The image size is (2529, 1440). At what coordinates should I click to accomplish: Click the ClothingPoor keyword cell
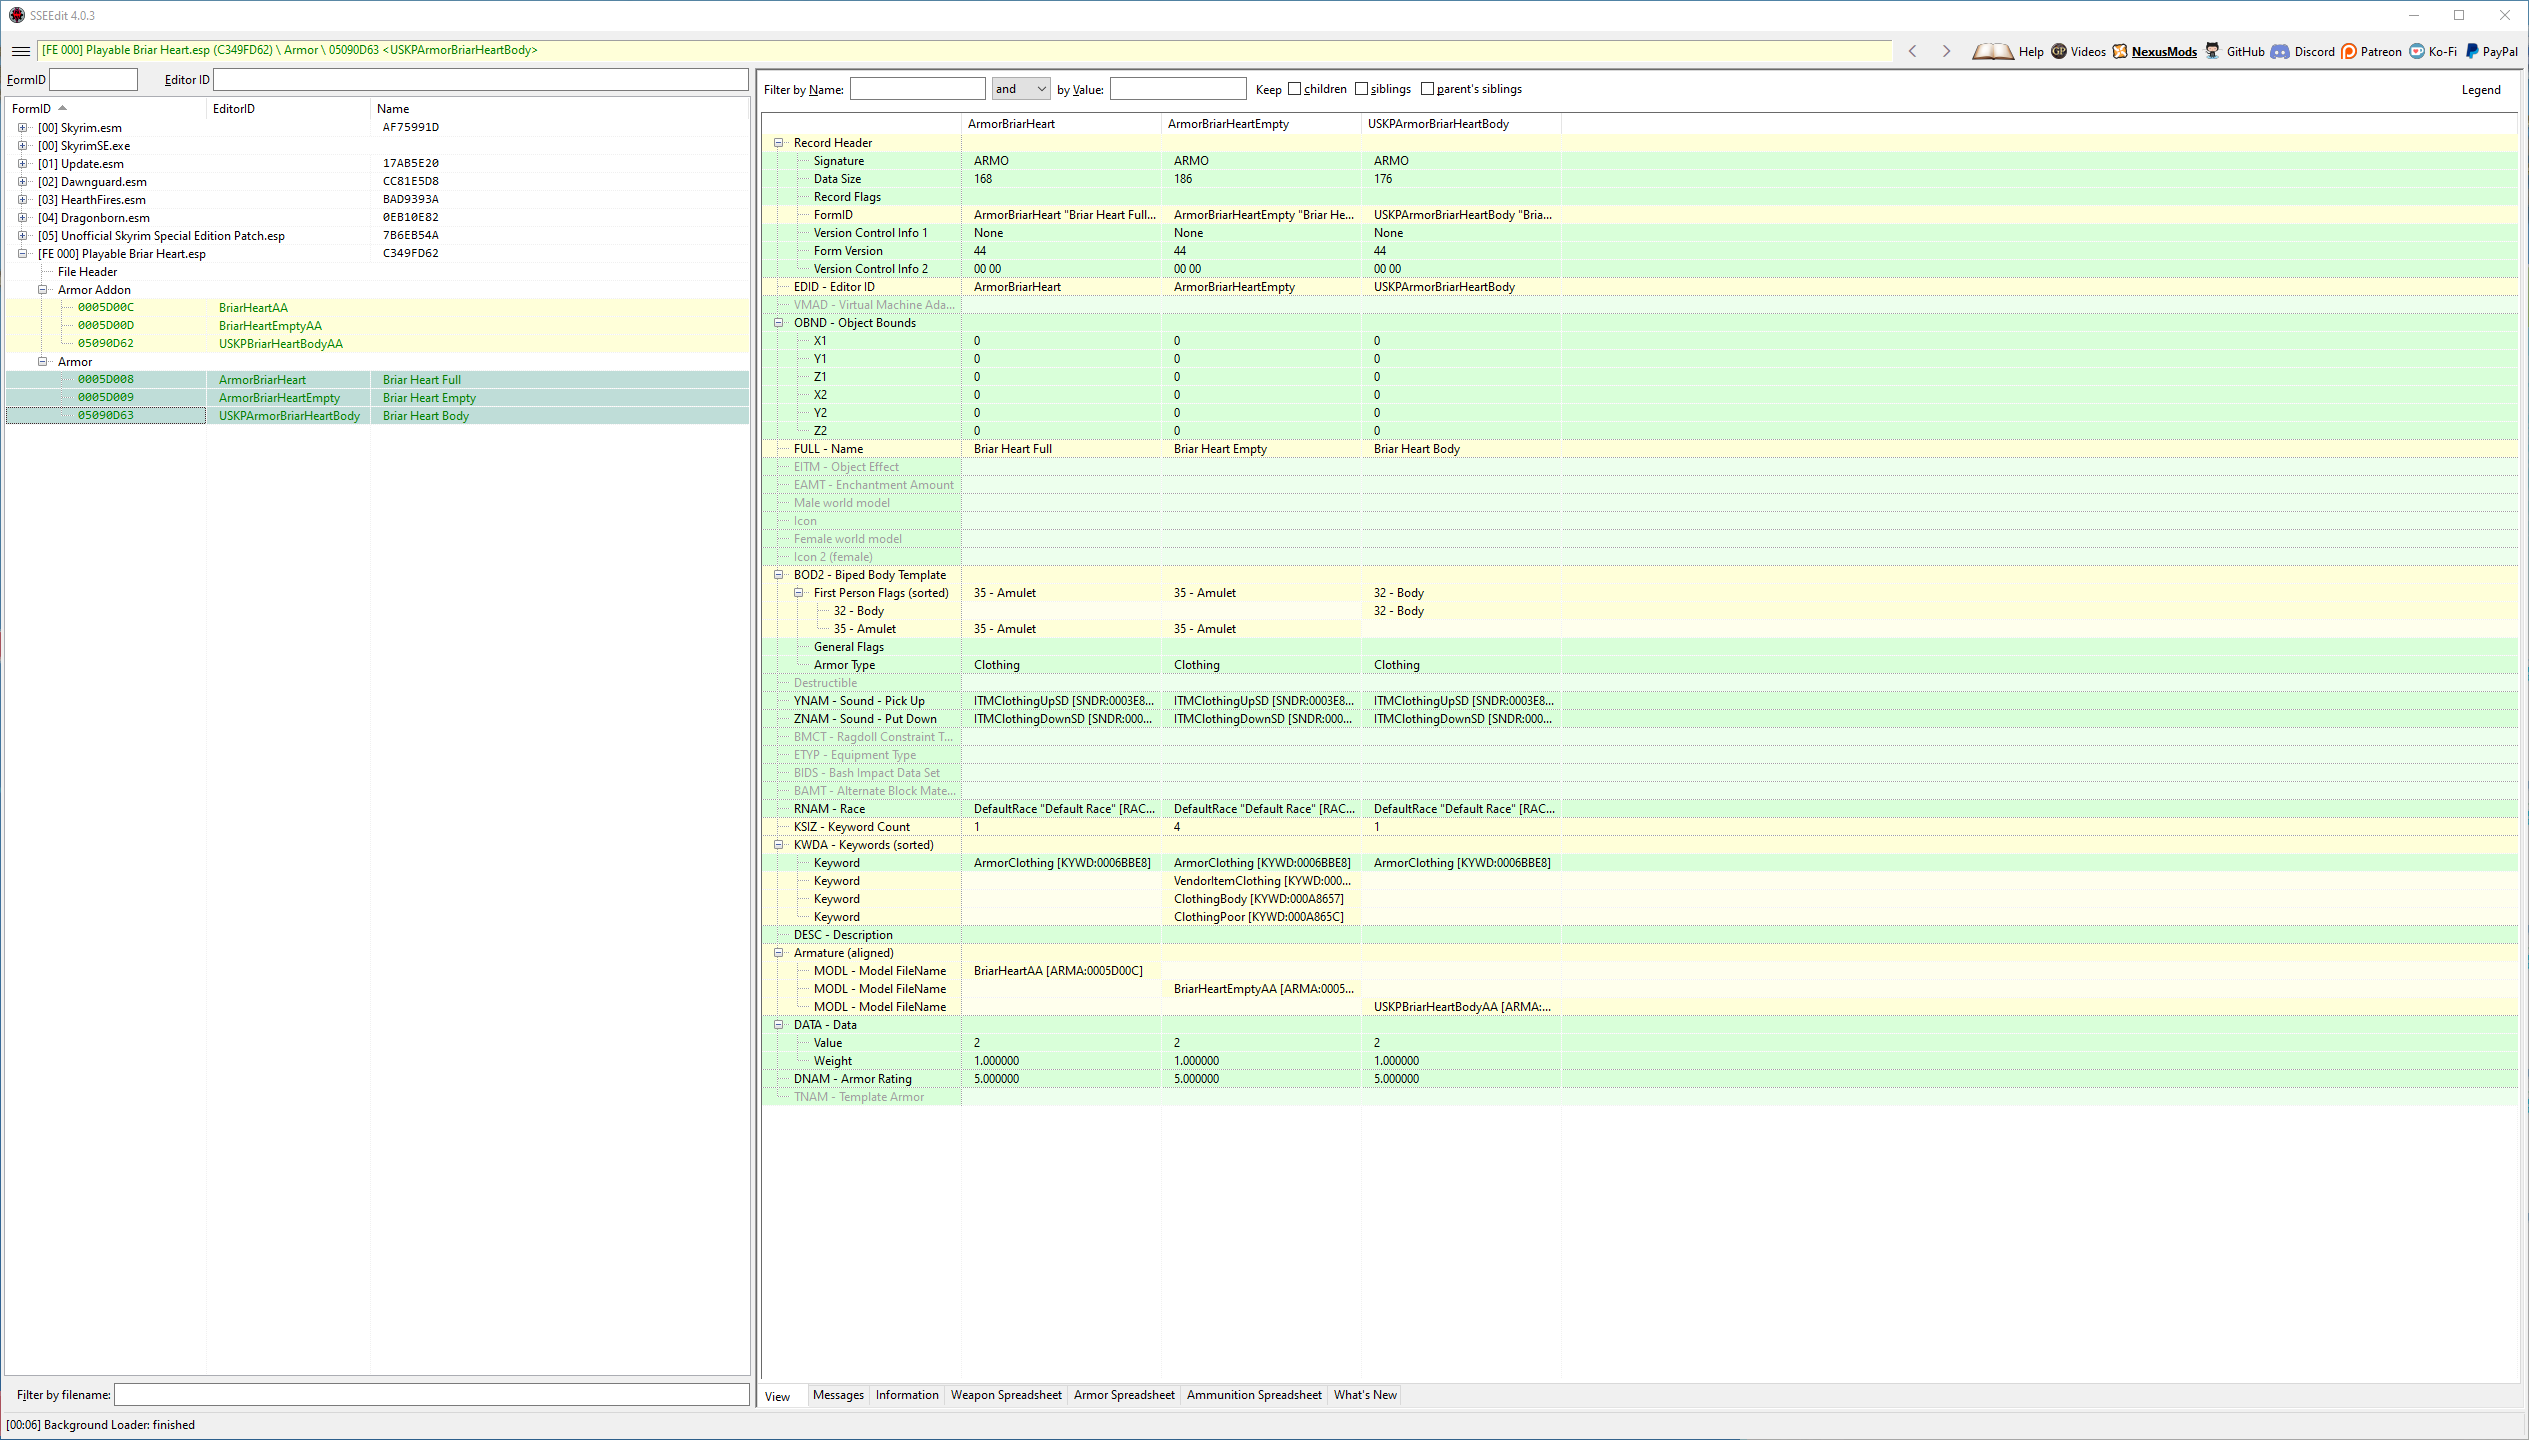pyautogui.click(x=1261, y=916)
